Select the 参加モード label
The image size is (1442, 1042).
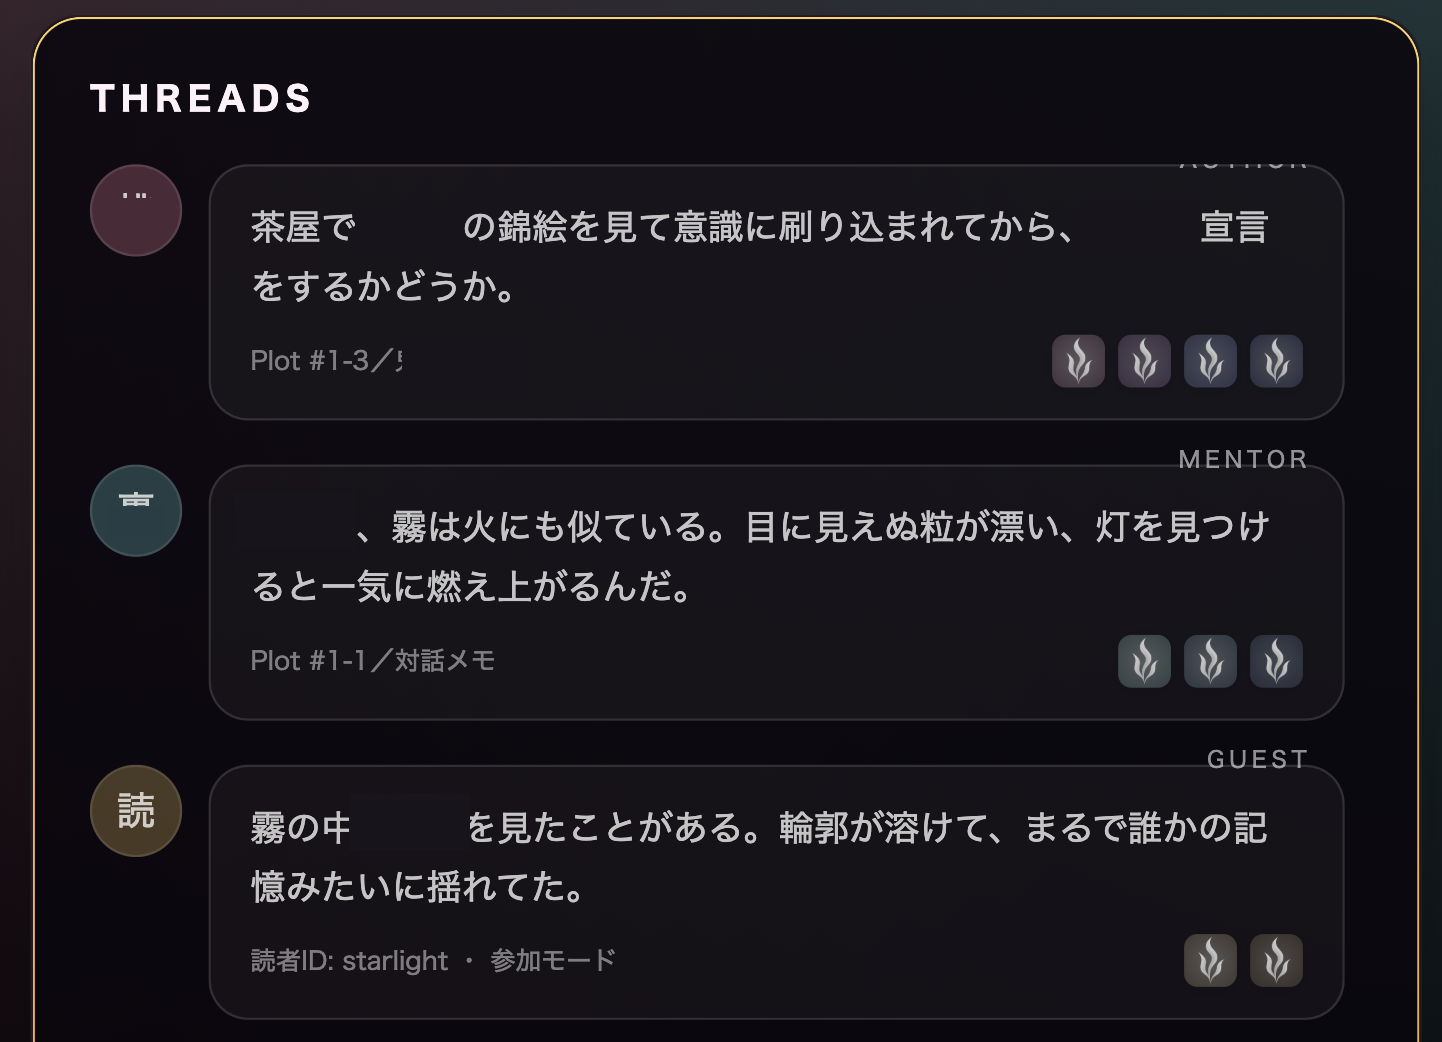552,961
